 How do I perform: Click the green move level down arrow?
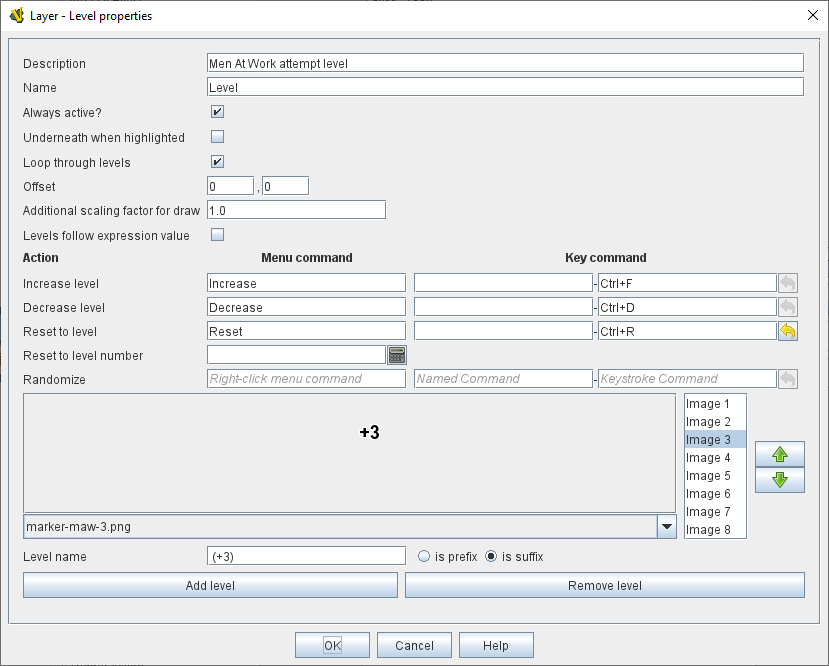[780, 480]
